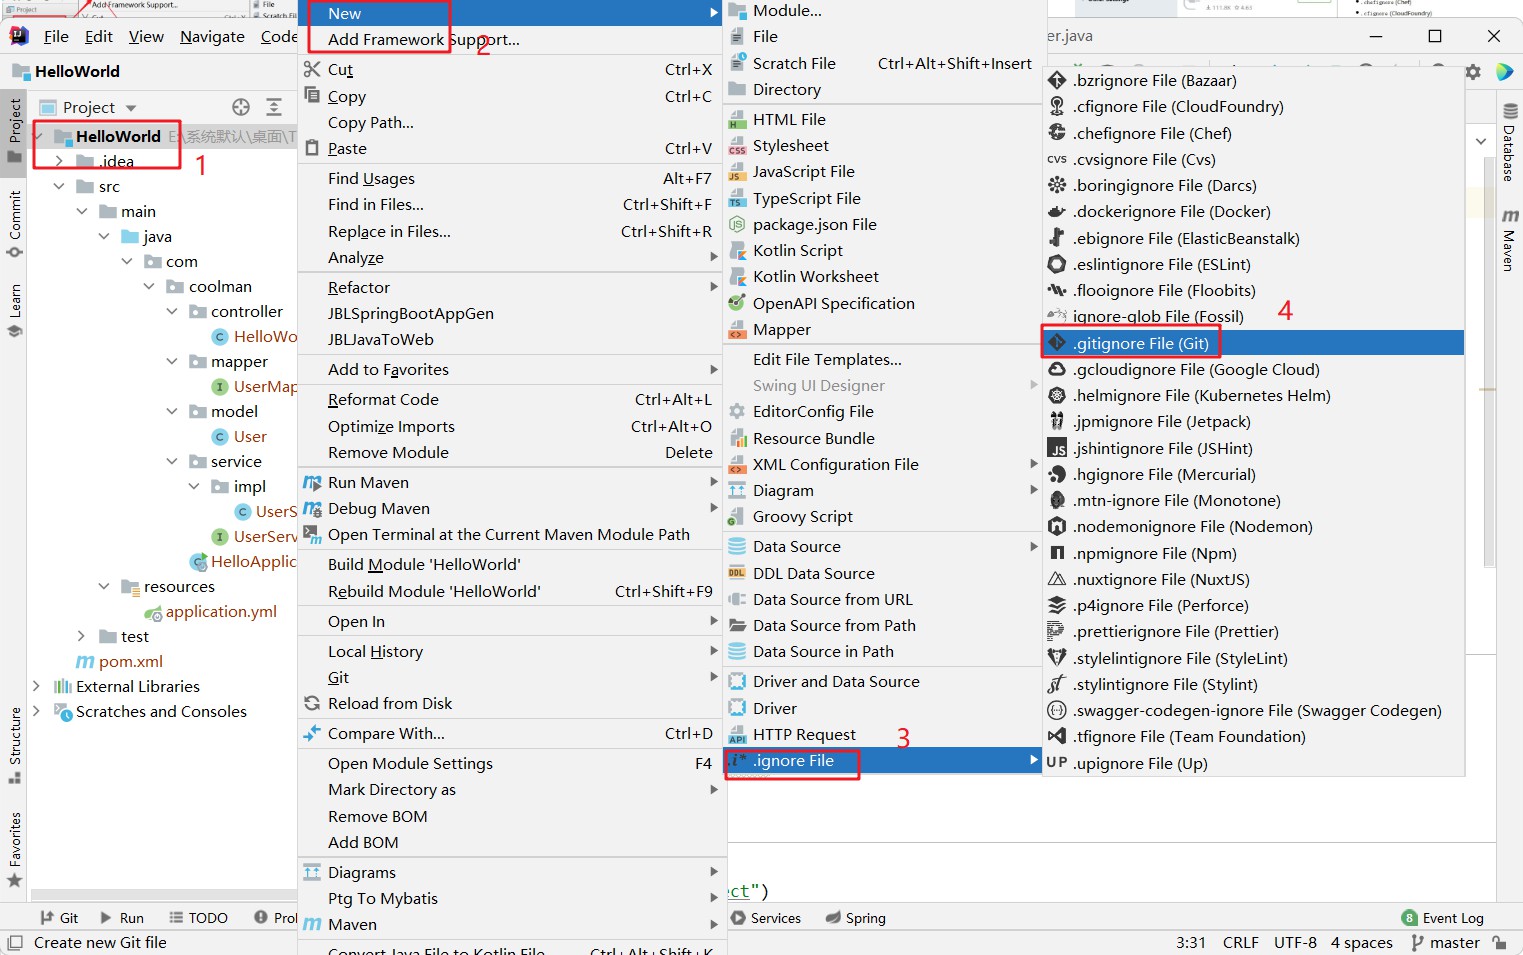
Task: Open the Git tool window button
Action: [x=59, y=917]
